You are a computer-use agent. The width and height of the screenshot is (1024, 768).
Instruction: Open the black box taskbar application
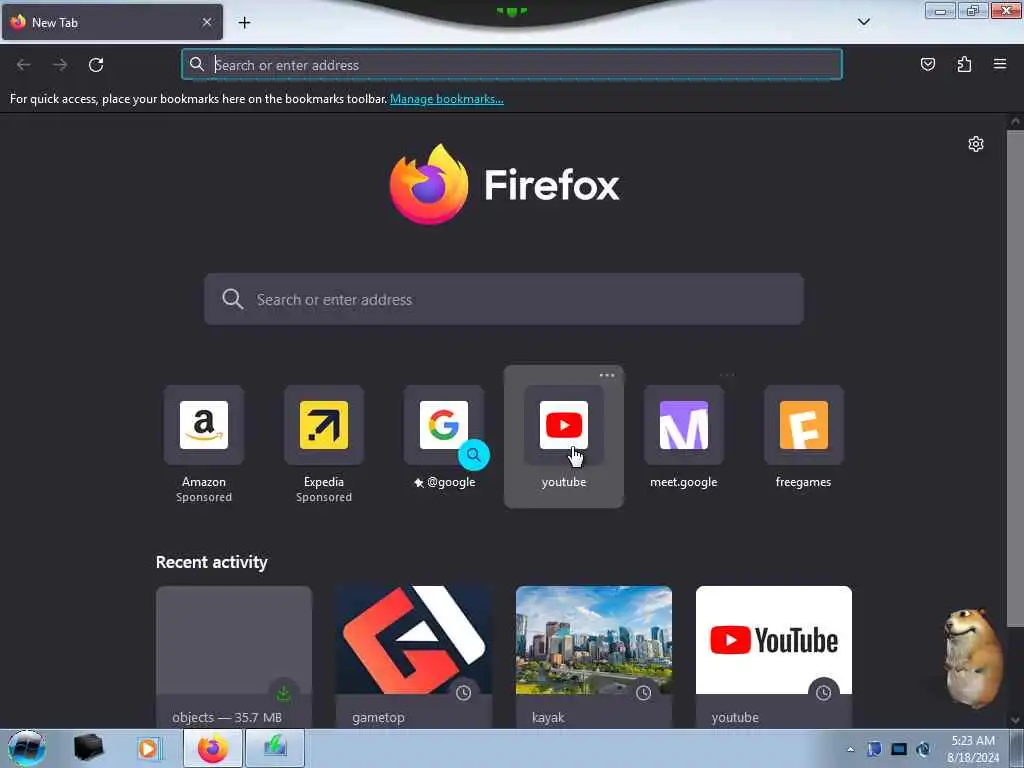[88, 748]
